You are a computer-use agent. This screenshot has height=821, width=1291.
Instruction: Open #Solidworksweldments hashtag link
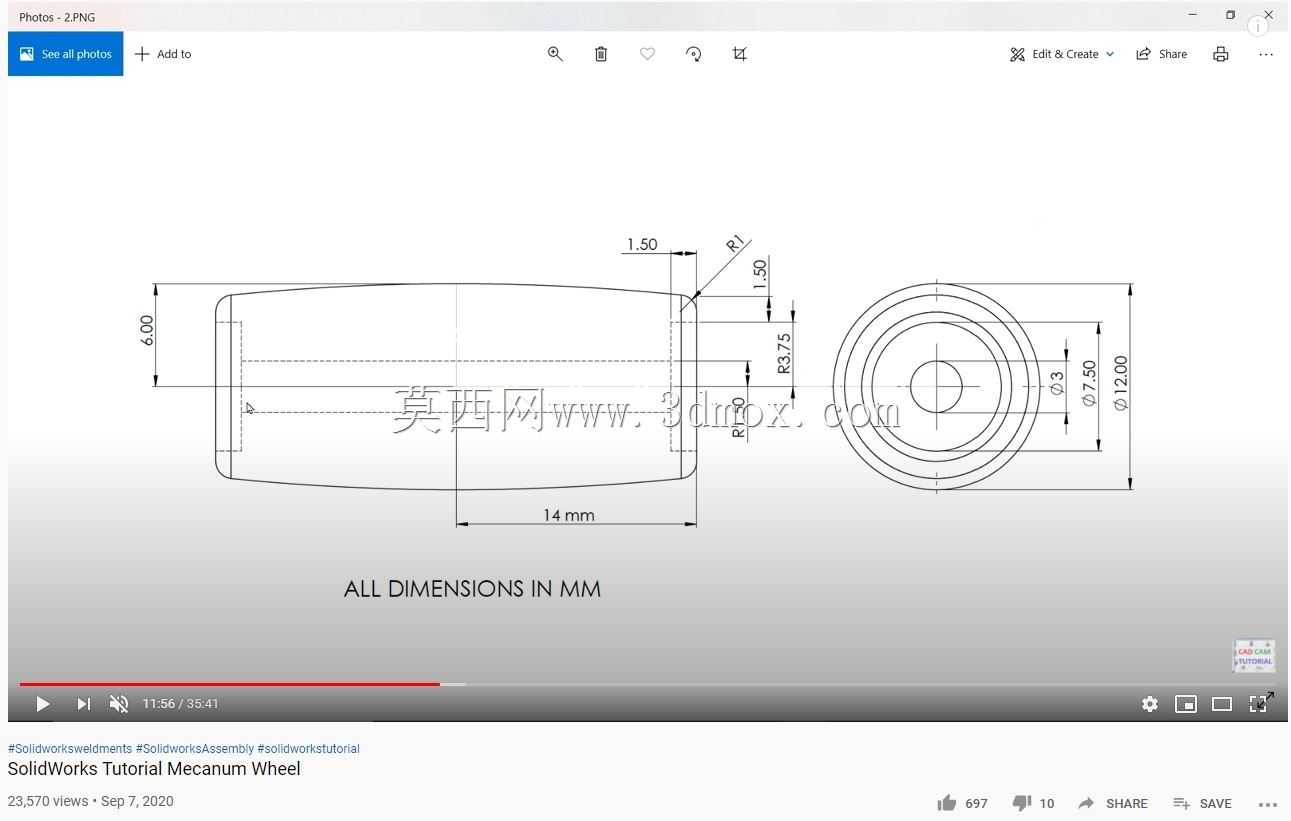(x=70, y=749)
